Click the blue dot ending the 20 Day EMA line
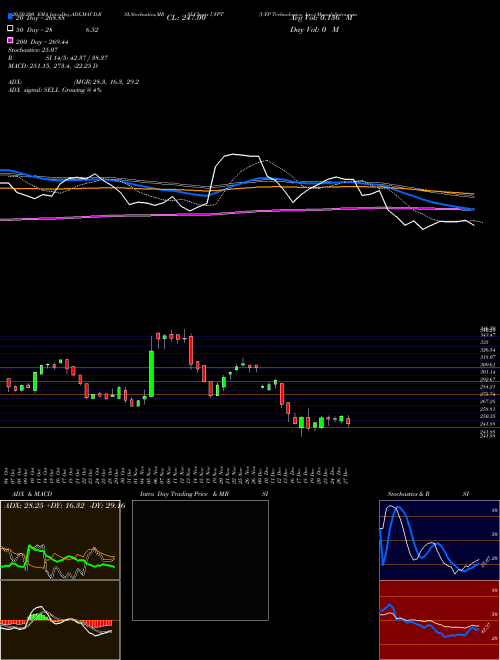This screenshot has width=500, height=660. pyautogui.click(x=473, y=209)
